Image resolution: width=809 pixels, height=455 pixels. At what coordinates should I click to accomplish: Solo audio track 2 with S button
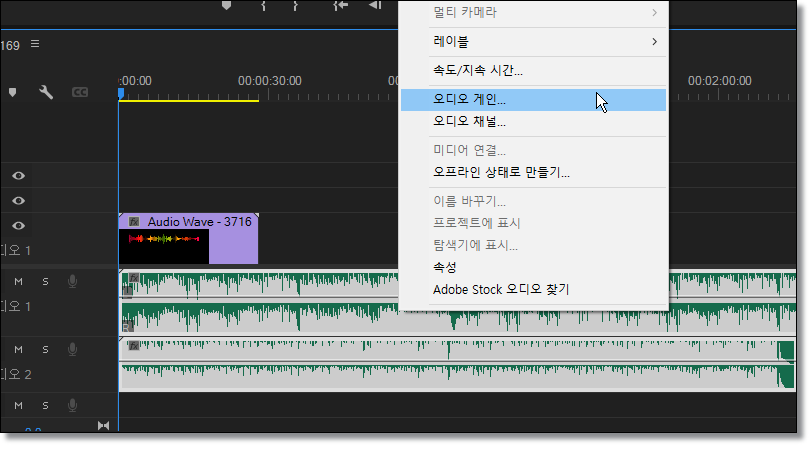[45, 350]
